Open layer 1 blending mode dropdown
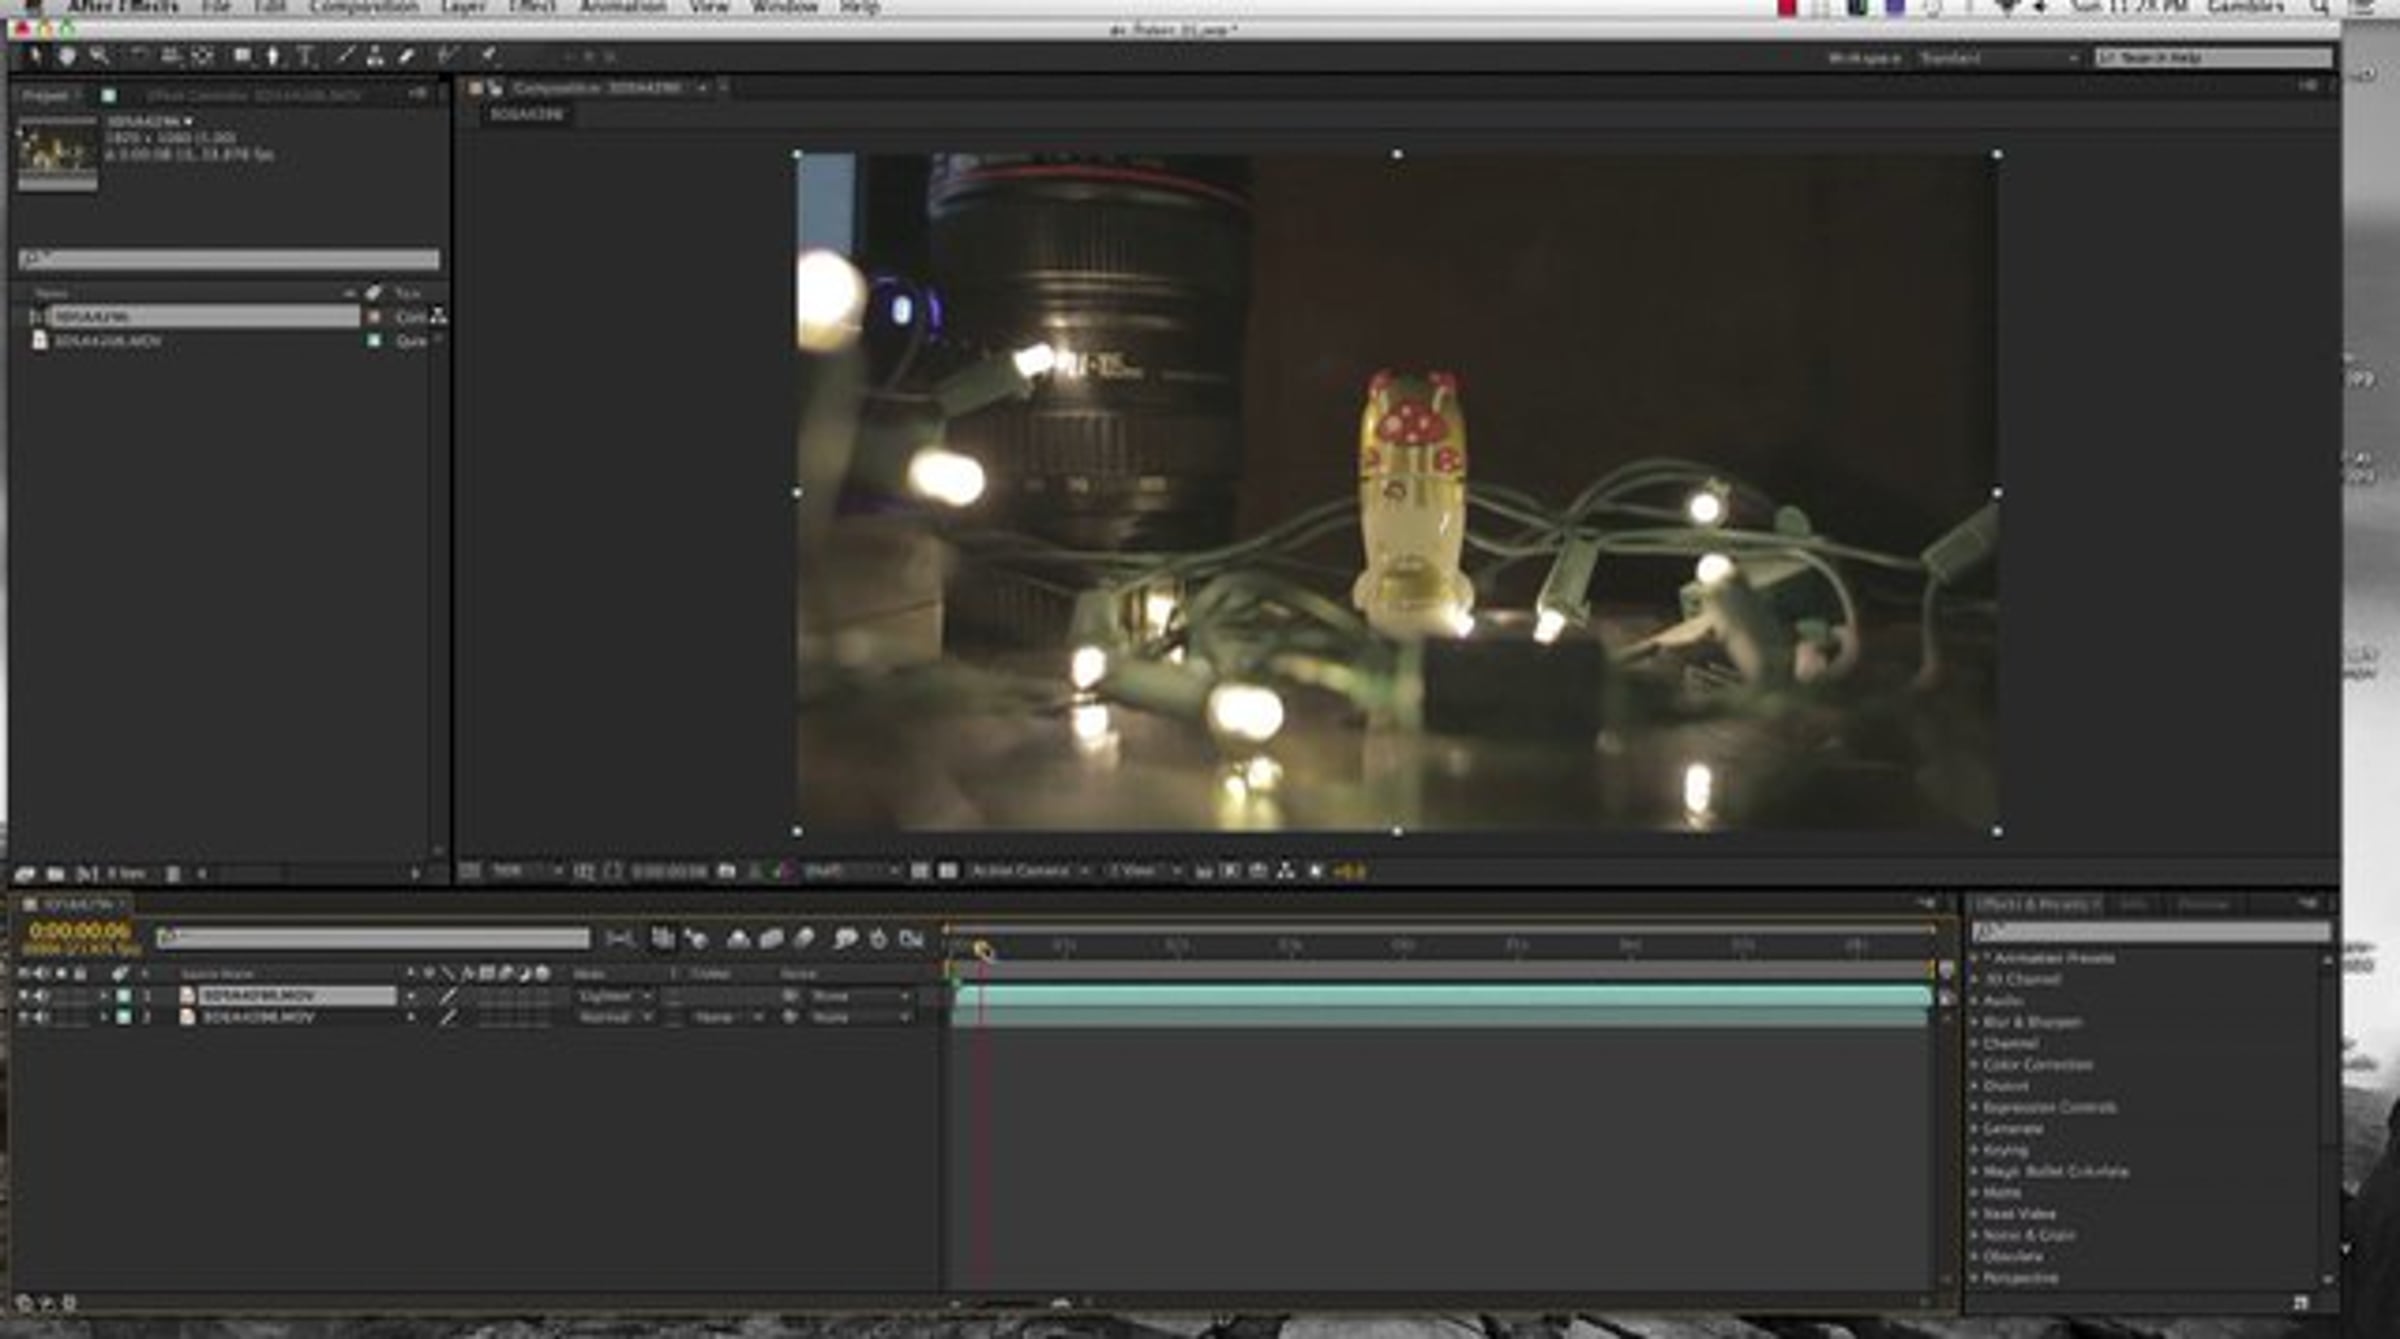The height and width of the screenshot is (1339, 2400). tap(614, 996)
